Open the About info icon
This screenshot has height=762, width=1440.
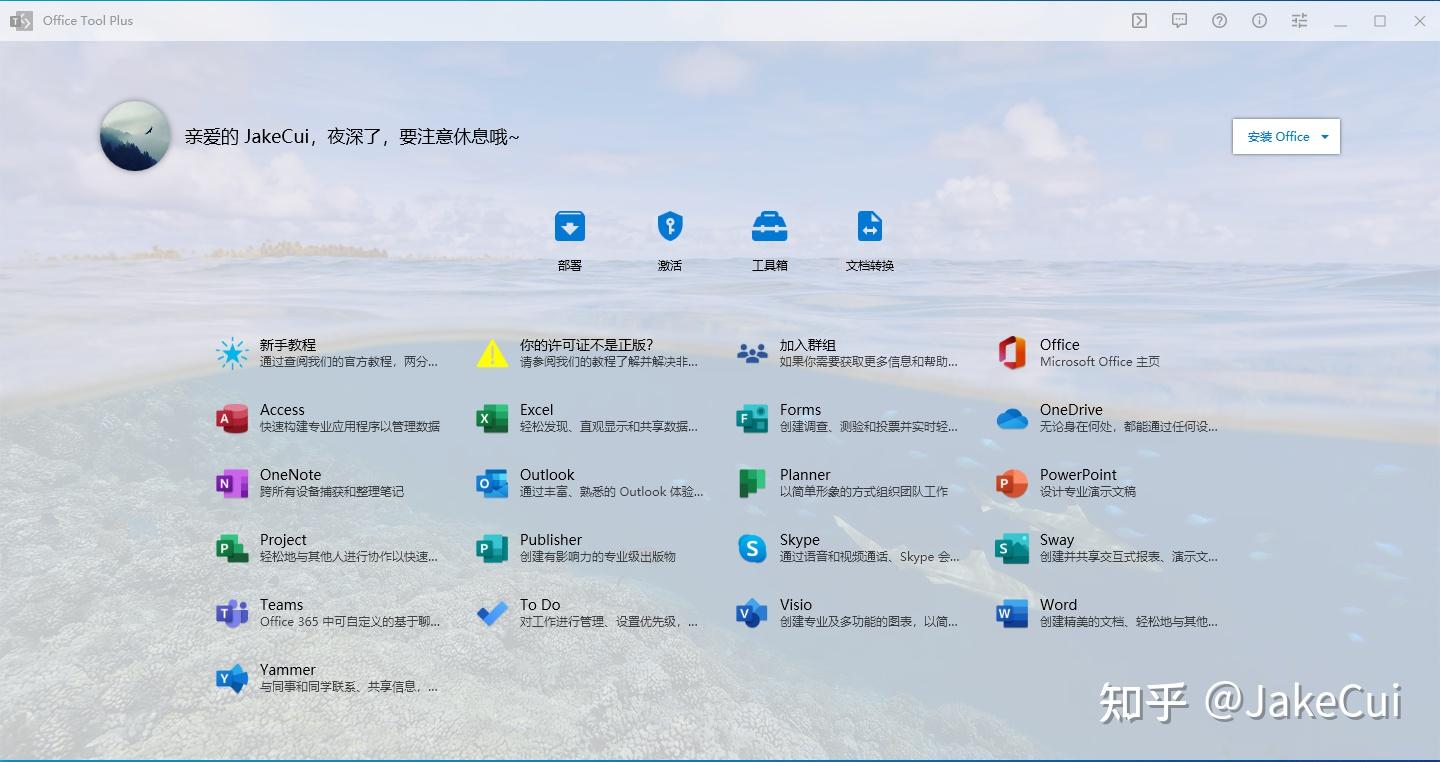[1259, 20]
